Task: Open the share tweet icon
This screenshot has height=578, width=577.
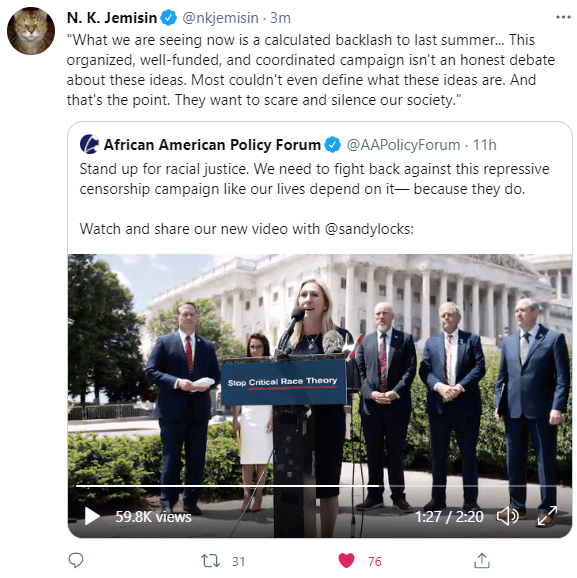Action: pyautogui.click(x=482, y=560)
